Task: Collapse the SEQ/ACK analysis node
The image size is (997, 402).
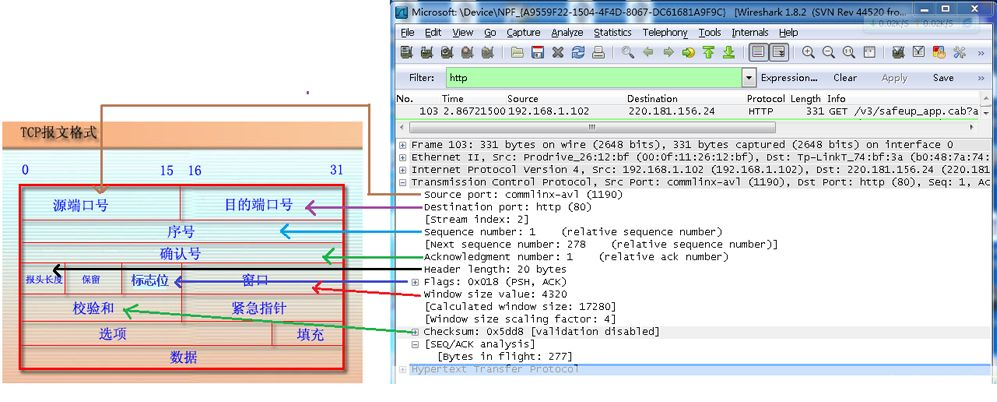Action: click(415, 344)
